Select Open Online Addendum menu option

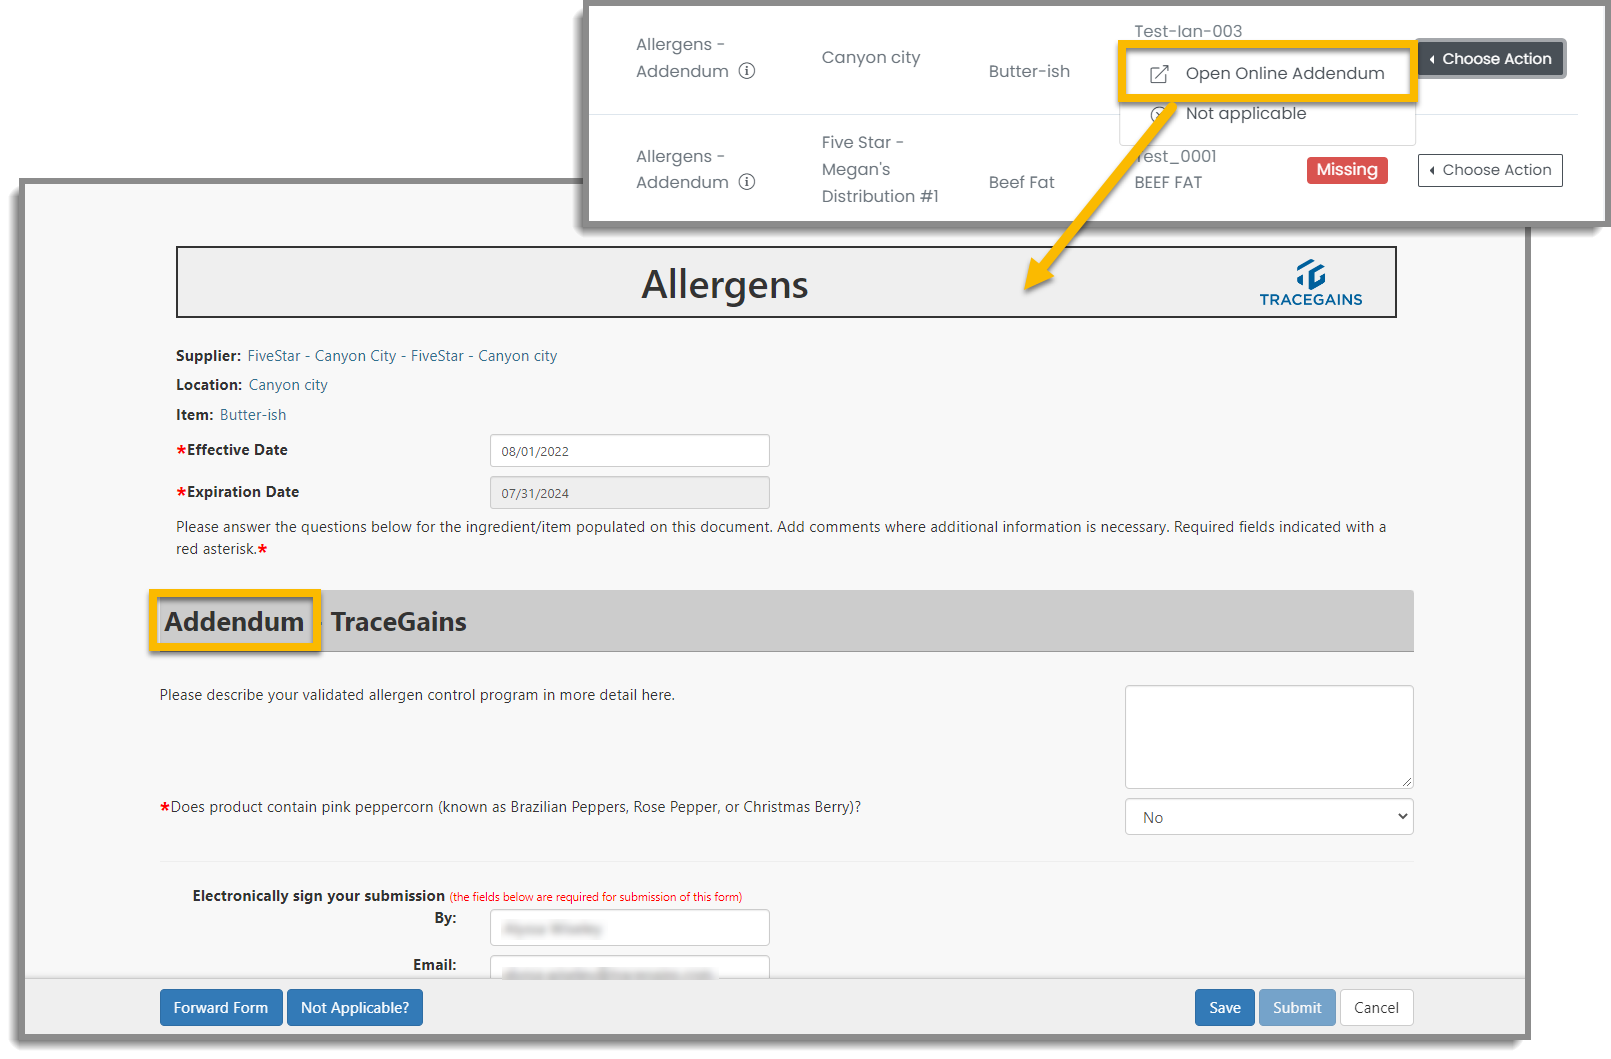1267,73
